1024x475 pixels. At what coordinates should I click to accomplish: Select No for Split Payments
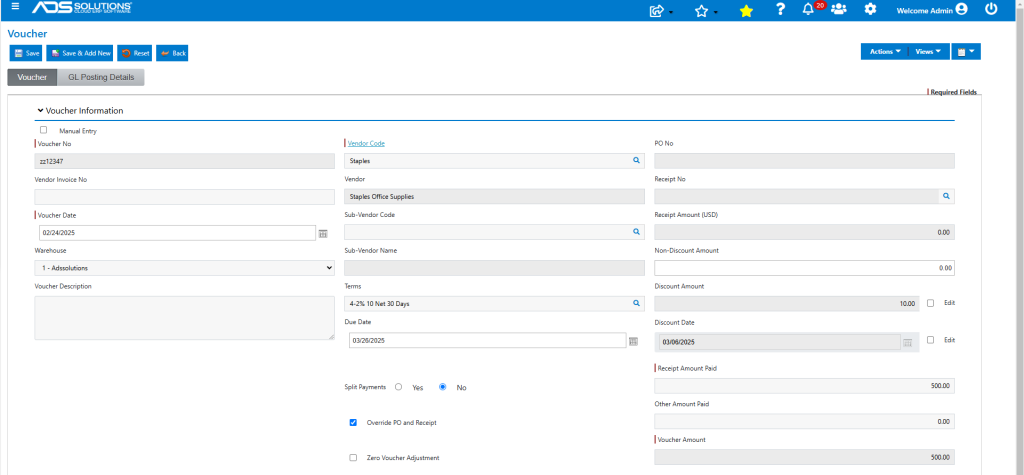point(443,387)
